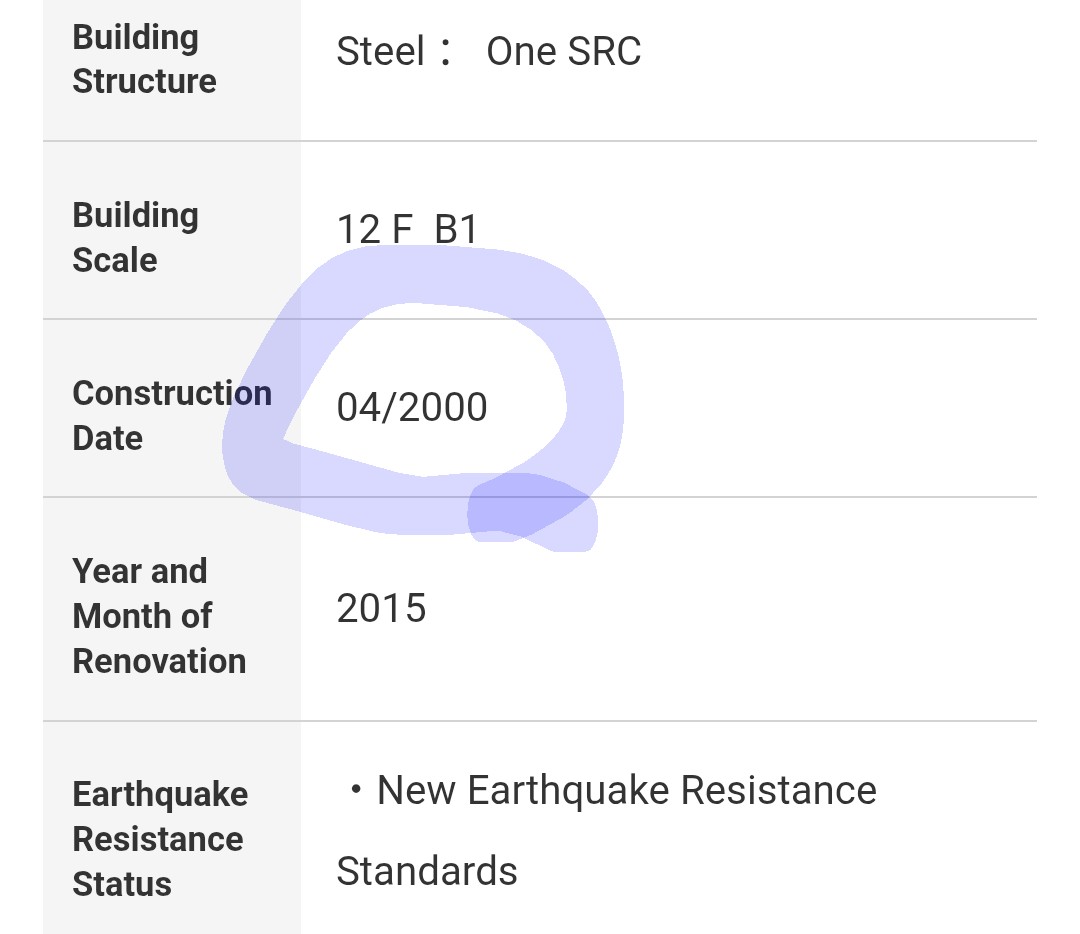Viewport: 1080px width, 934px height.
Task: Click the word Structure in label
Action: [145, 81]
